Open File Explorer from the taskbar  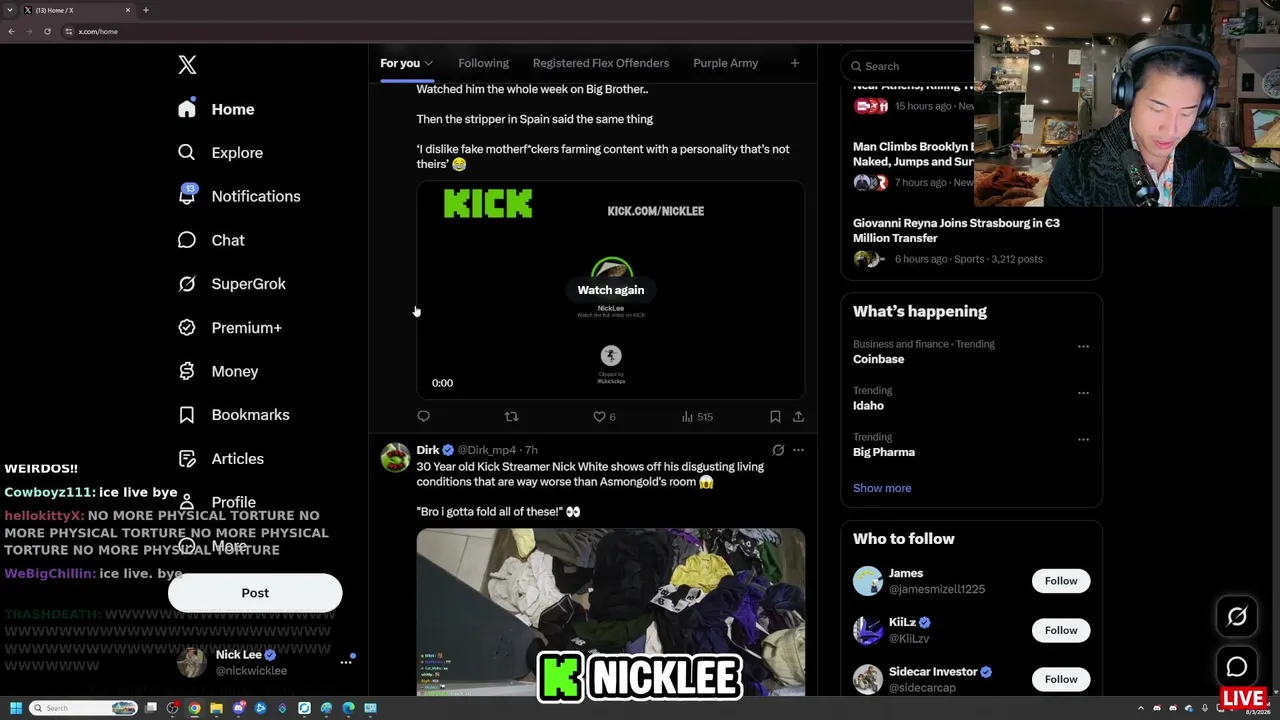tap(216, 708)
